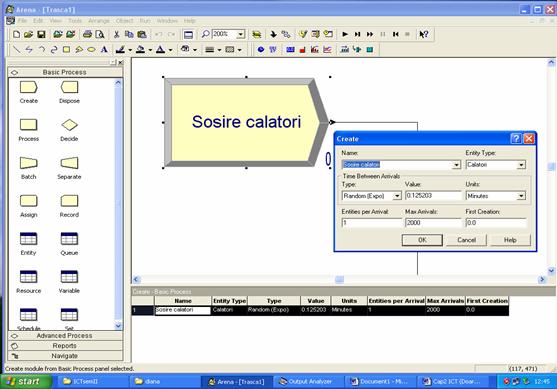557x389 pixels.
Task: Open the Navigate panel
Action: [x=65, y=356]
